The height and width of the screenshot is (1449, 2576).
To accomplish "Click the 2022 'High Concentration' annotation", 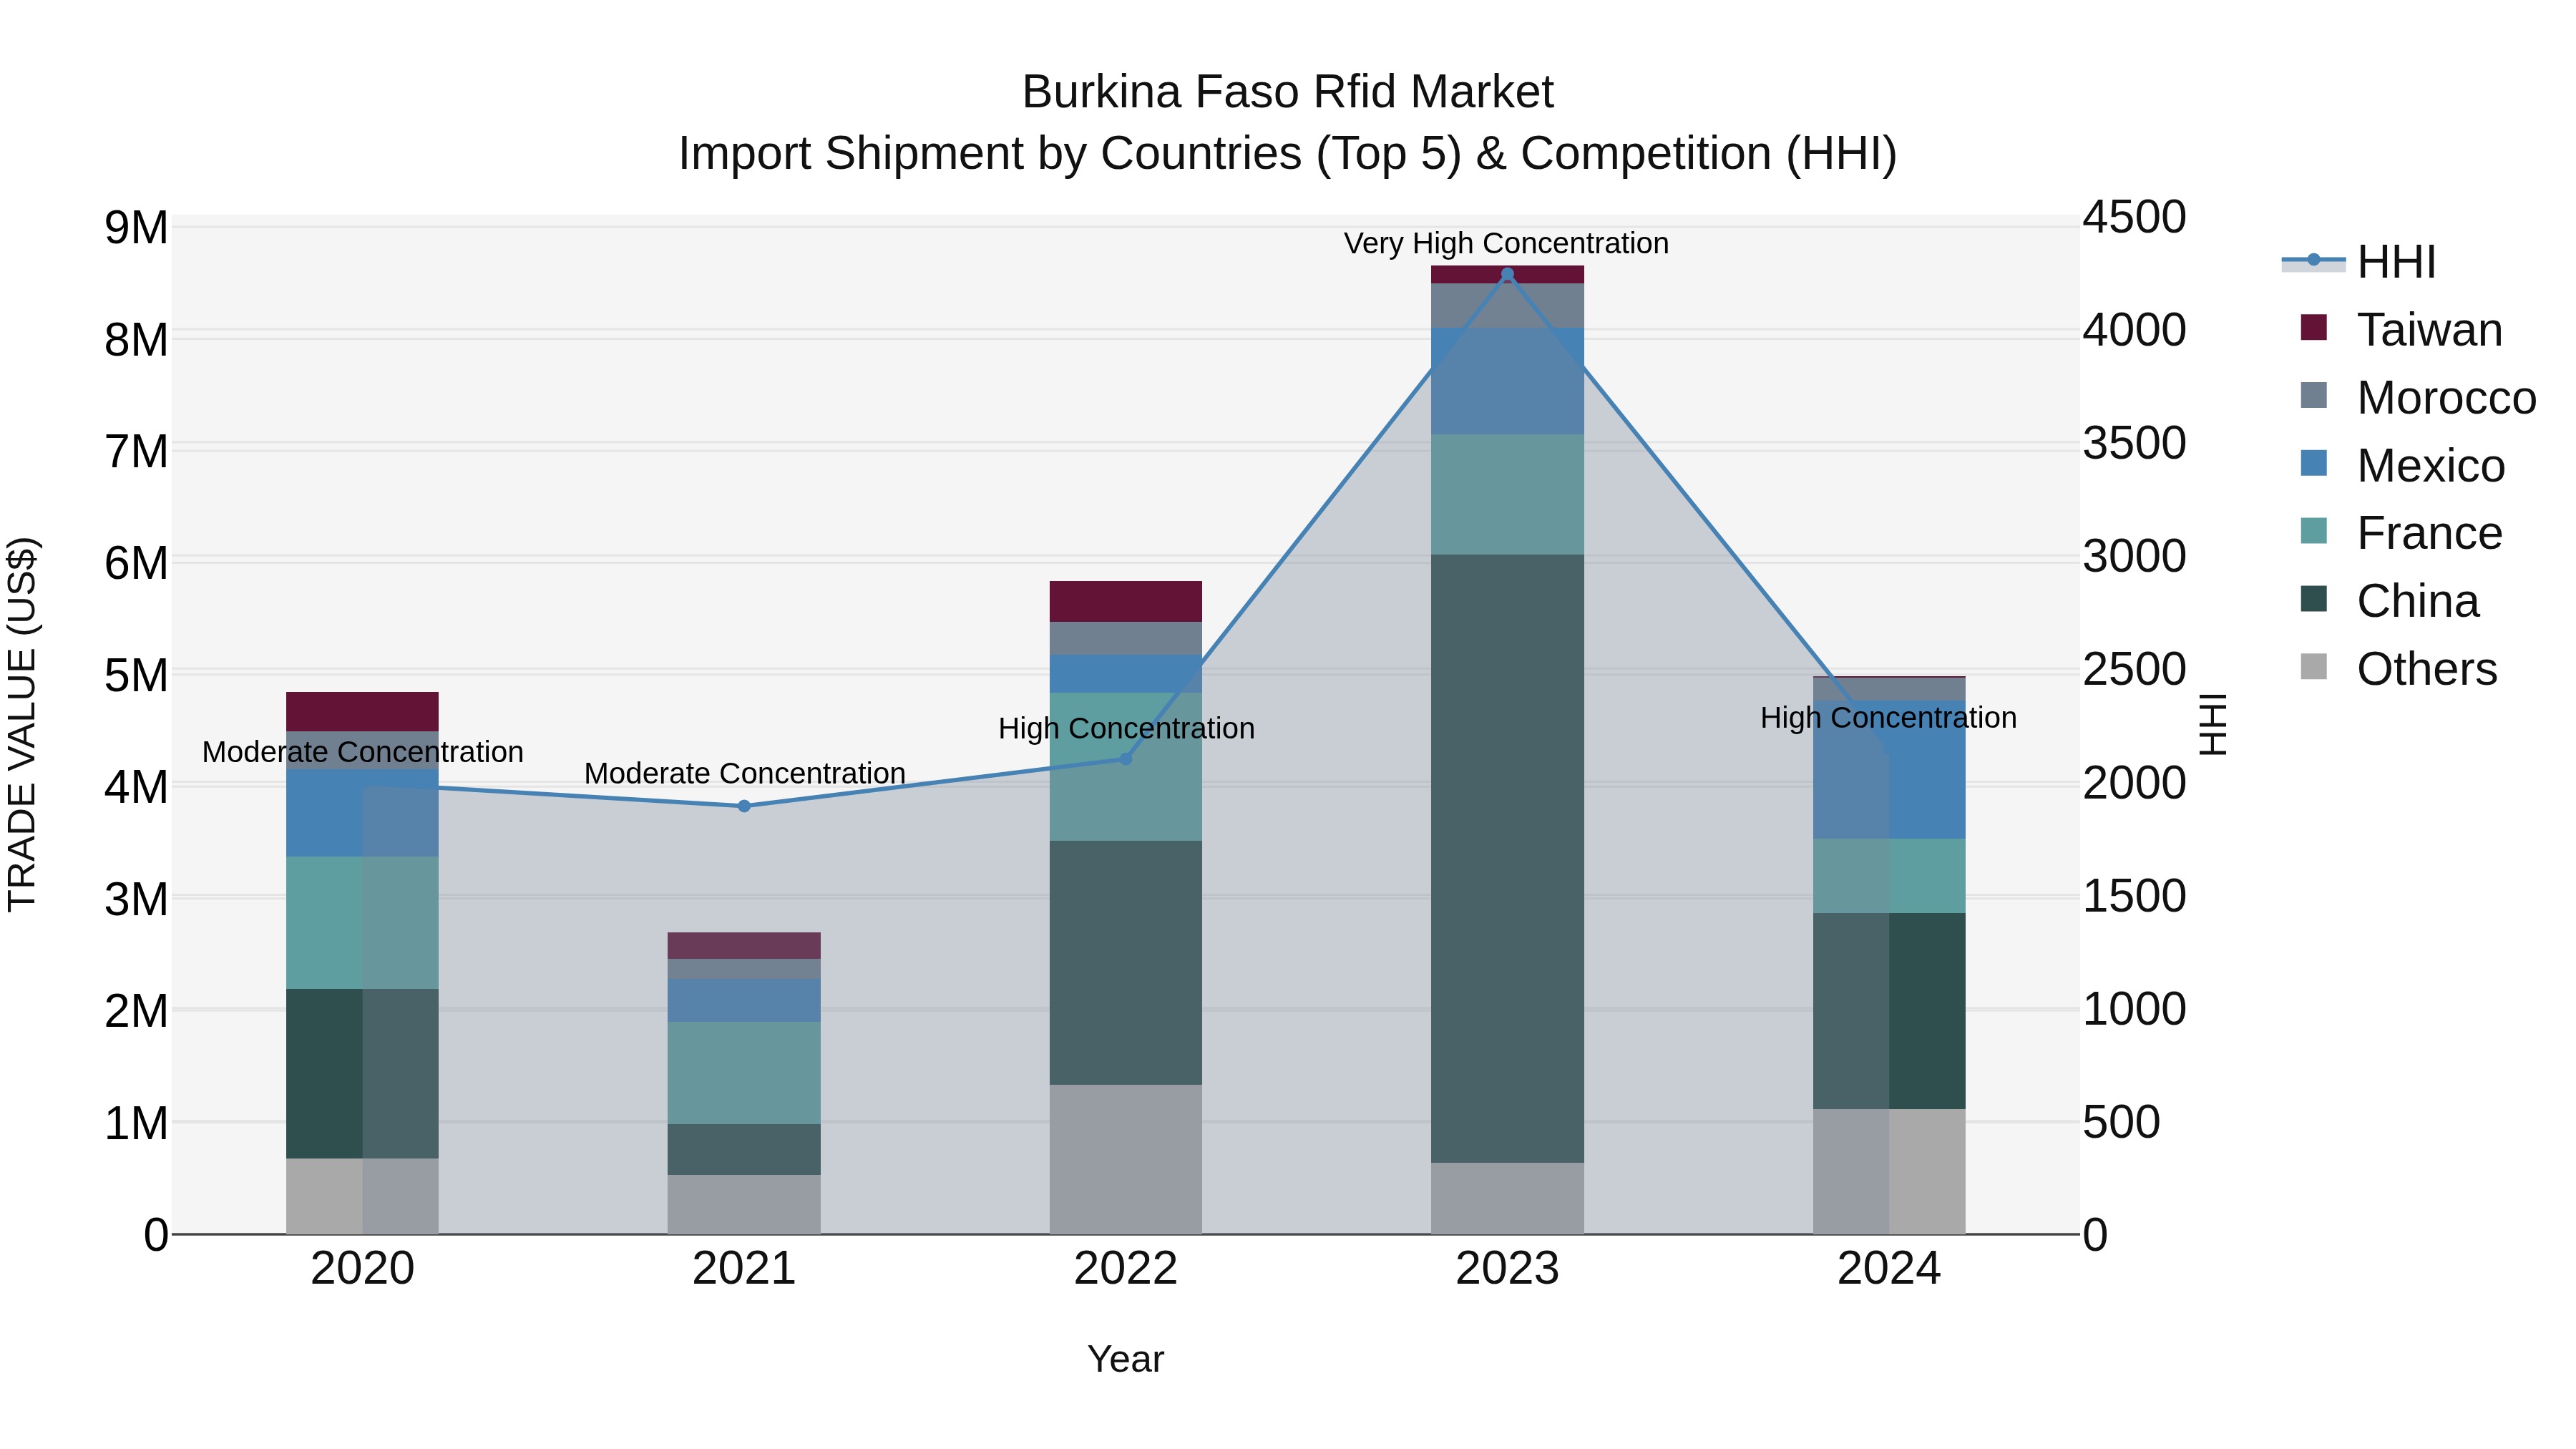I will point(1126,728).
